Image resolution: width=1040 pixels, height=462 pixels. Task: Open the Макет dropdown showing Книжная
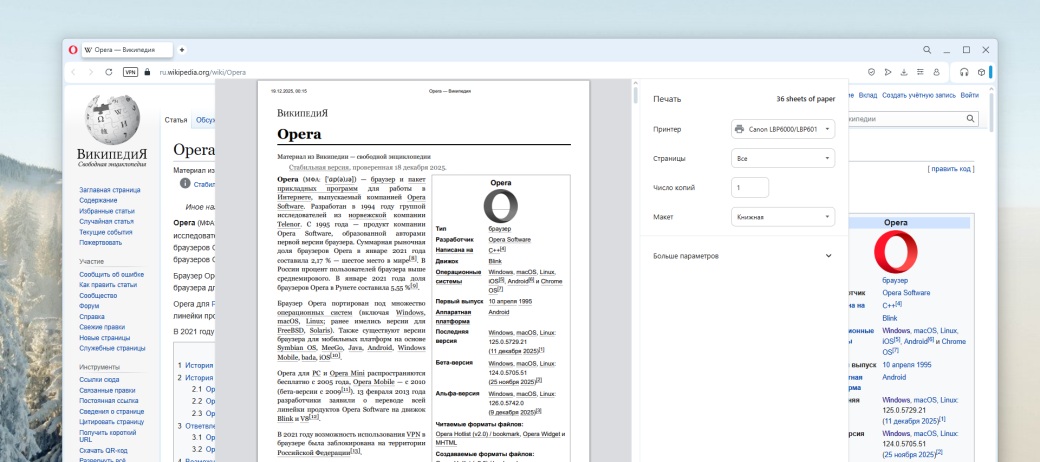pyautogui.click(x=782, y=216)
